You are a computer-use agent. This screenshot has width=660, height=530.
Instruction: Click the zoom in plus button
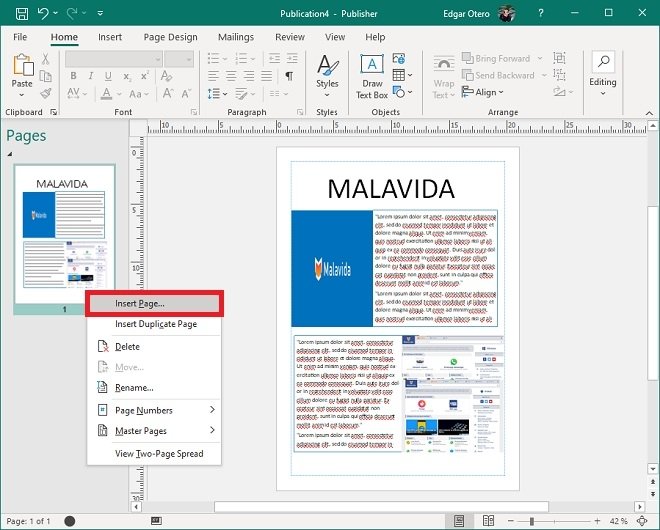tap(597, 521)
